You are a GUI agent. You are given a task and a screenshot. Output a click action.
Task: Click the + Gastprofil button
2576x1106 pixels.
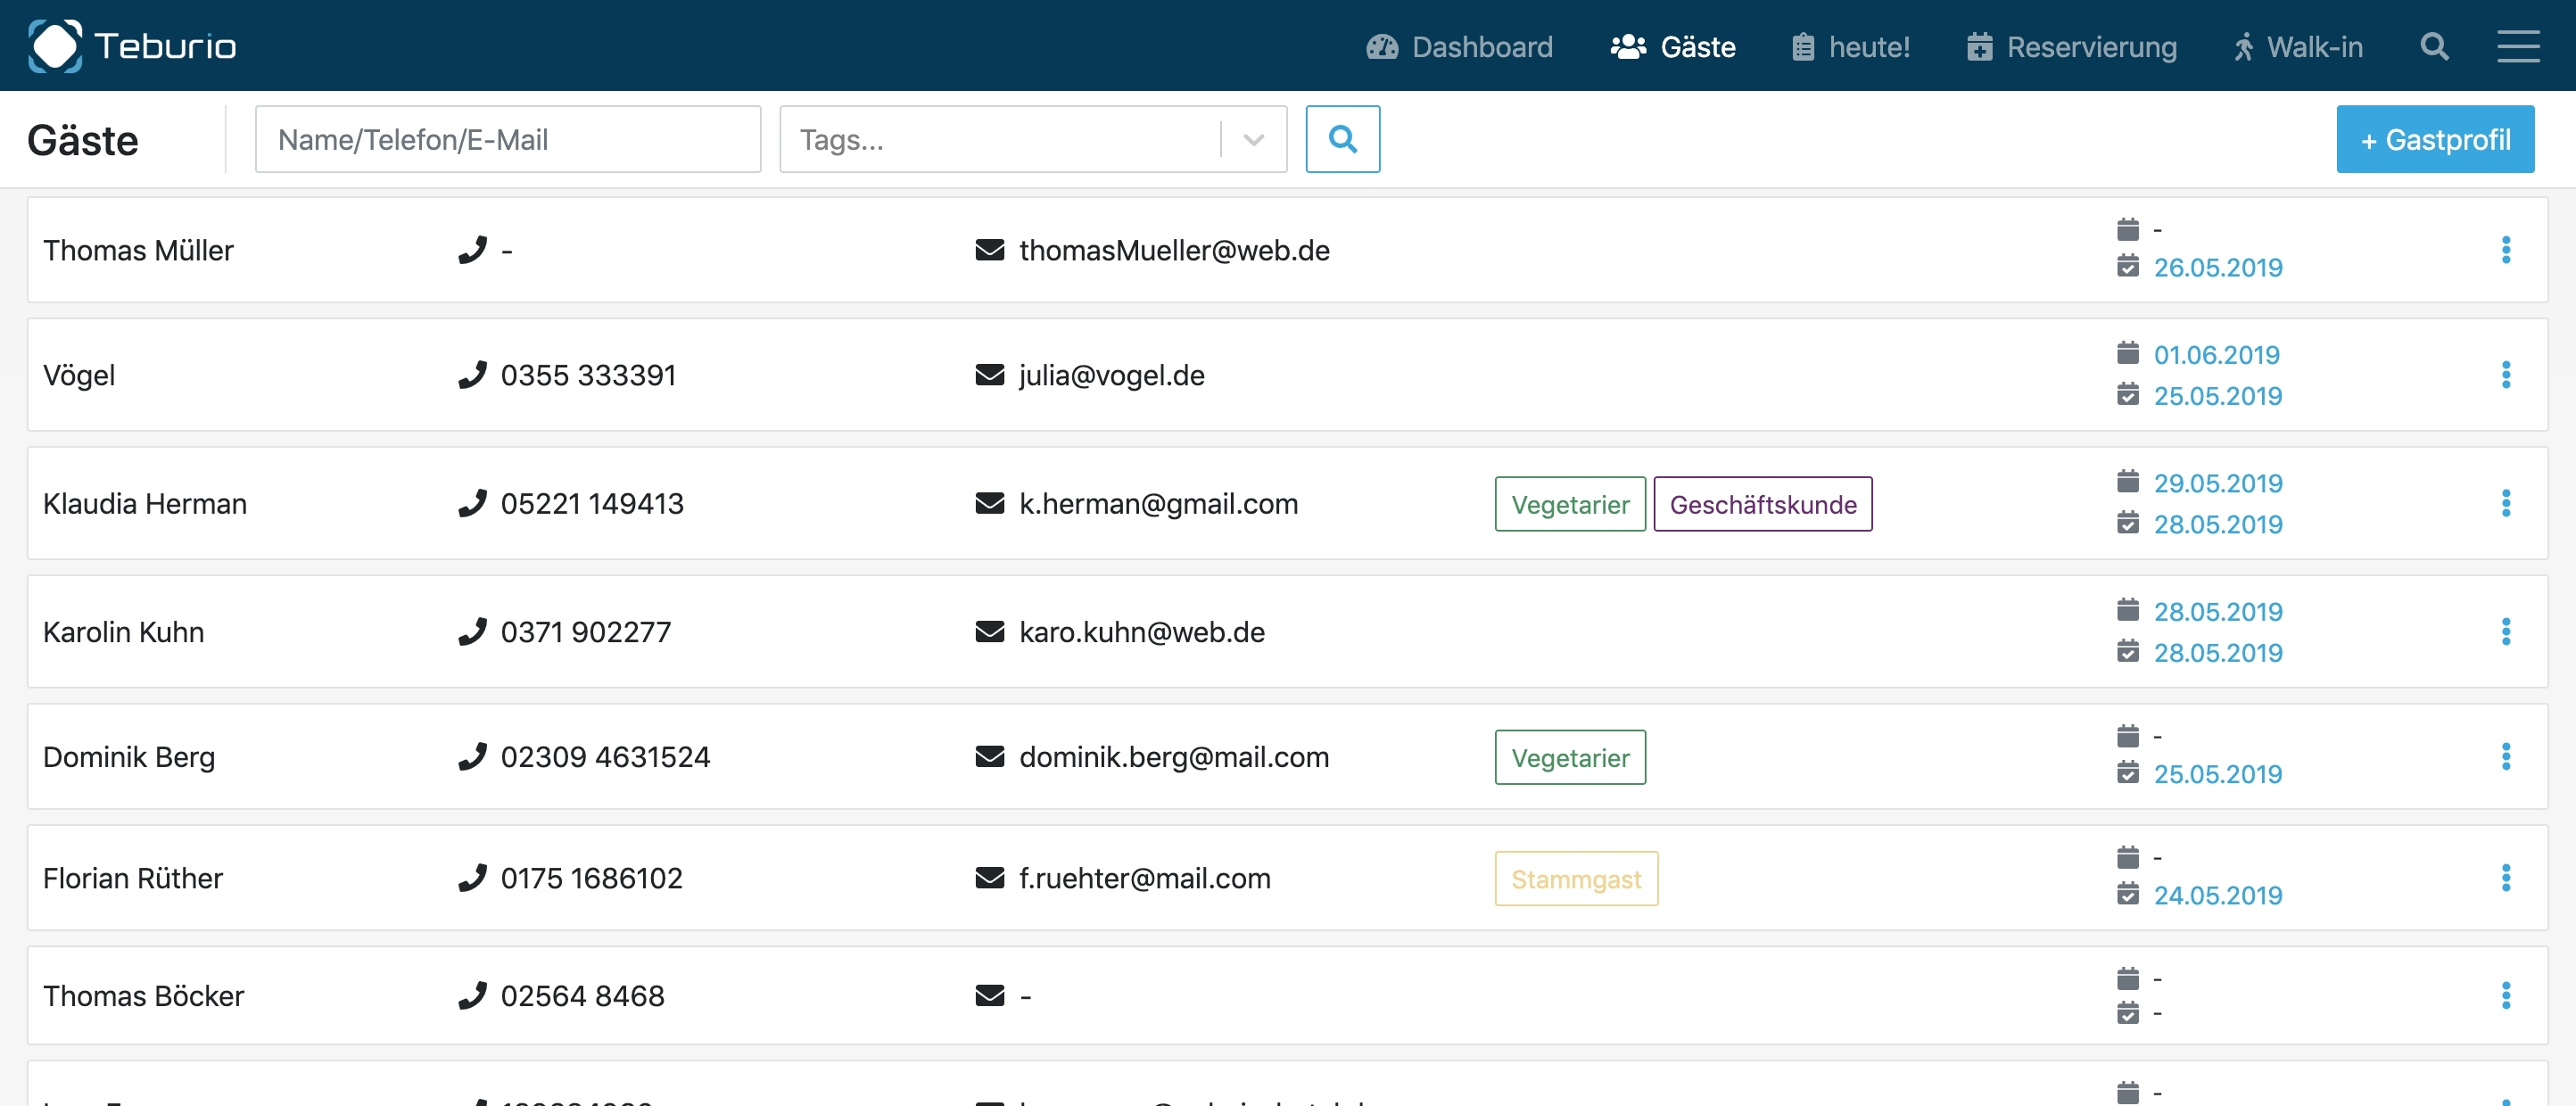coord(2434,140)
